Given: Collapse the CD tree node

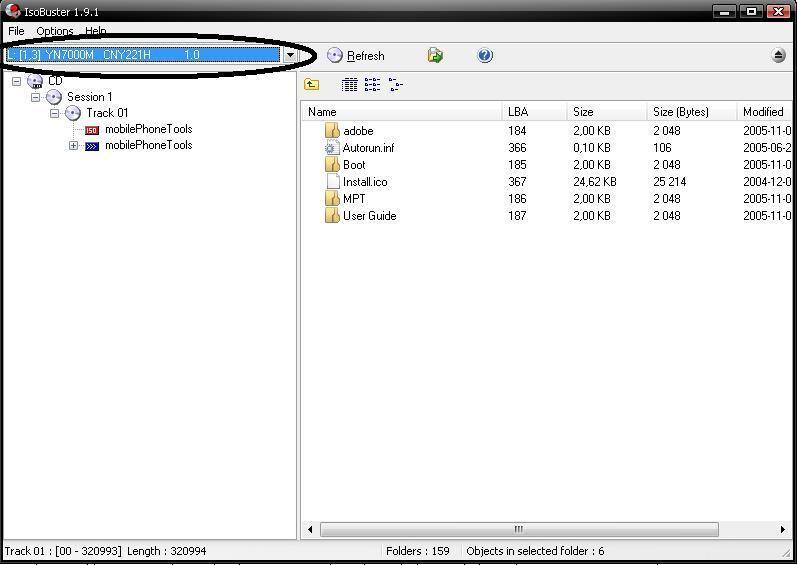Looking at the screenshot, I should click(x=17, y=81).
